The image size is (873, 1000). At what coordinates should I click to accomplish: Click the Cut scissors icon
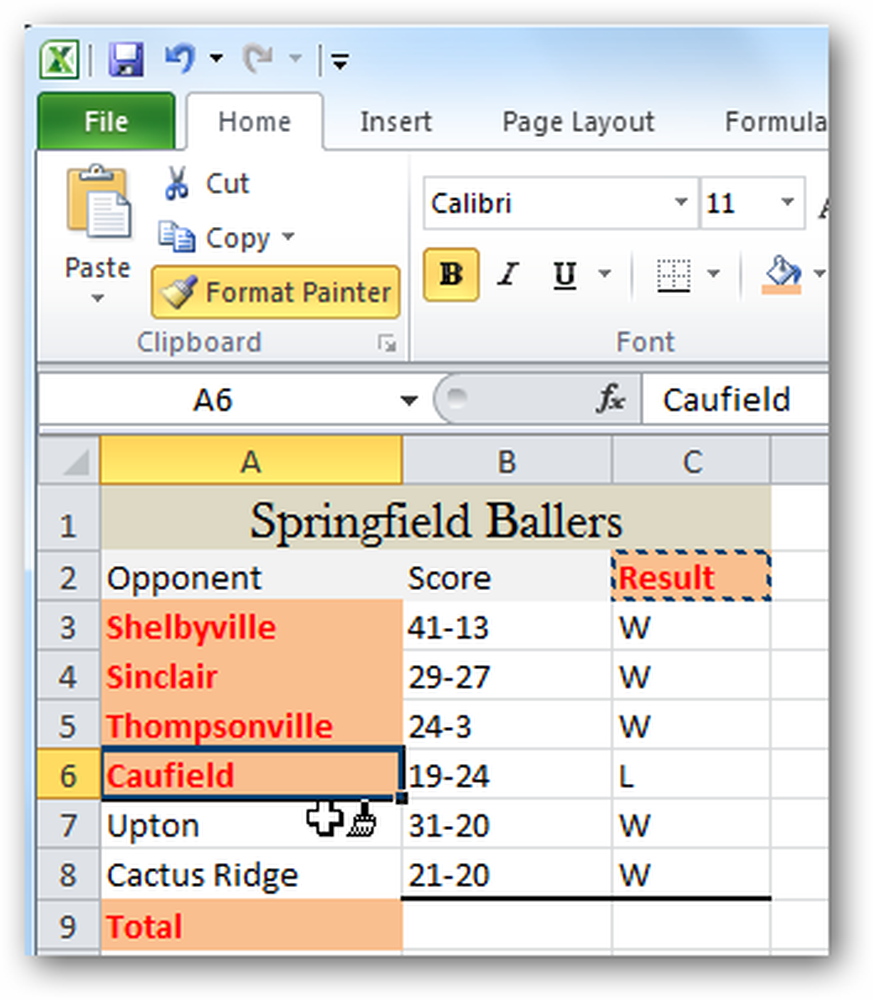click(x=177, y=184)
